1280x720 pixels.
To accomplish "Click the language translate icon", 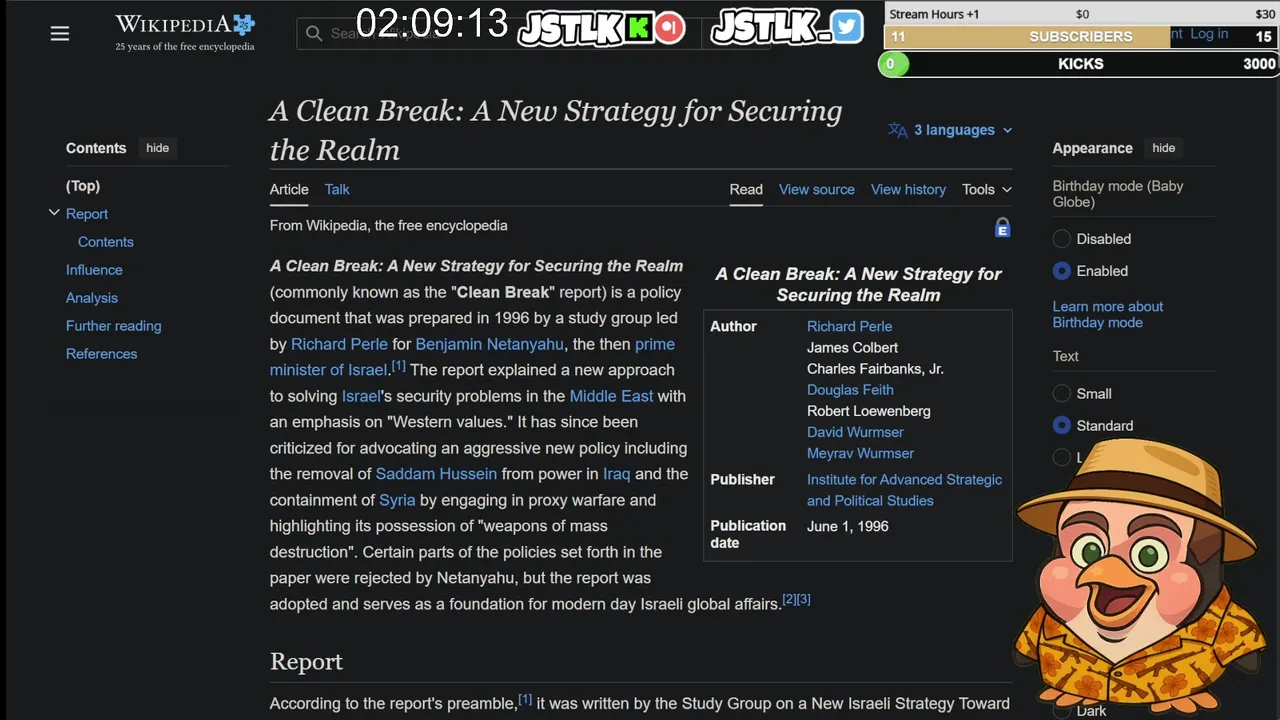I will [x=898, y=130].
